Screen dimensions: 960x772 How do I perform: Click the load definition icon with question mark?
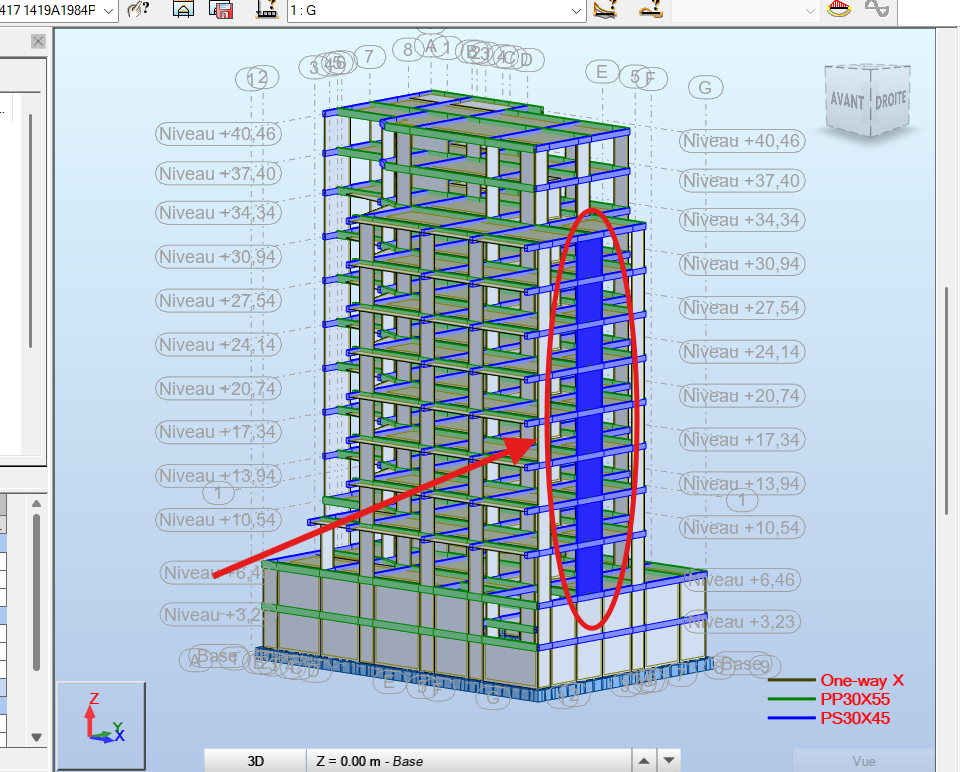(267, 10)
